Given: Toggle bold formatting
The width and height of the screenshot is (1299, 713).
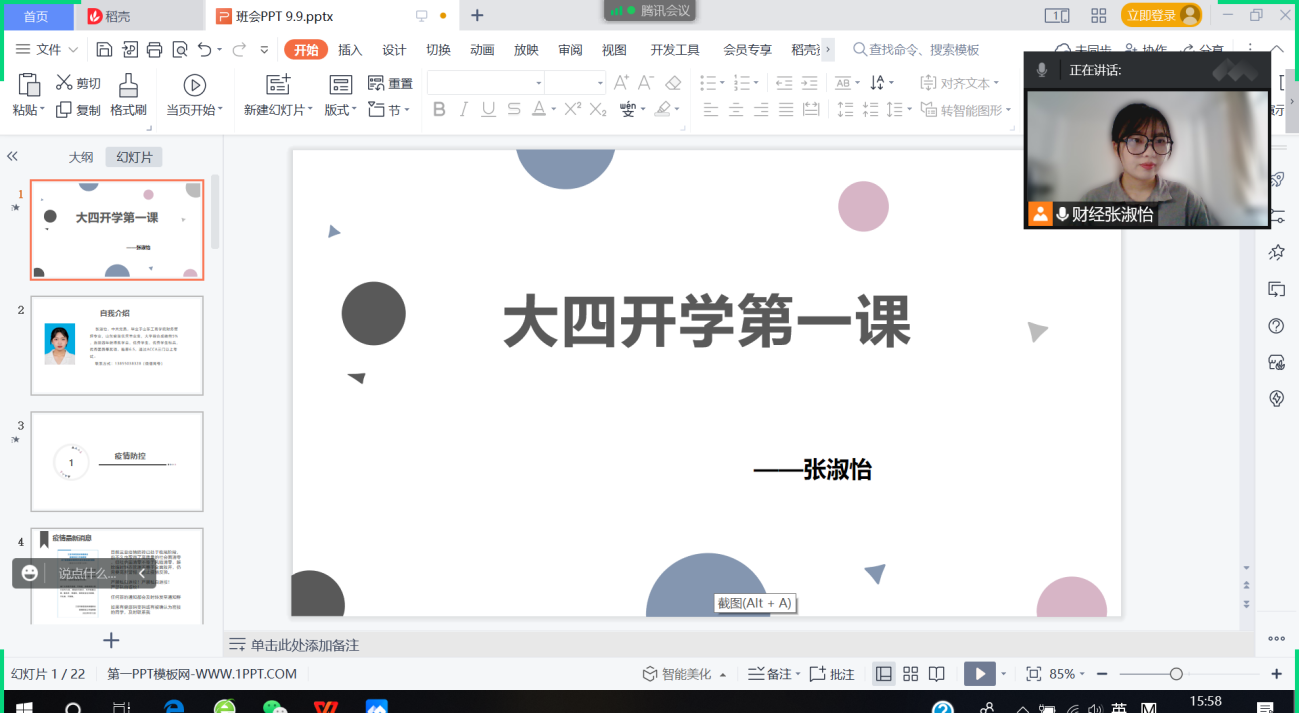Looking at the screenshot, I should 439,110.
